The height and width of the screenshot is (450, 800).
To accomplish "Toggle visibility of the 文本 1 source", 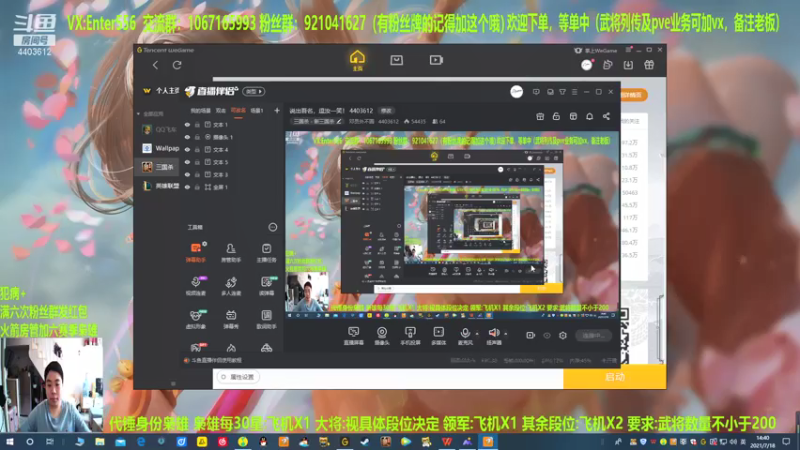I will (187, 124).
